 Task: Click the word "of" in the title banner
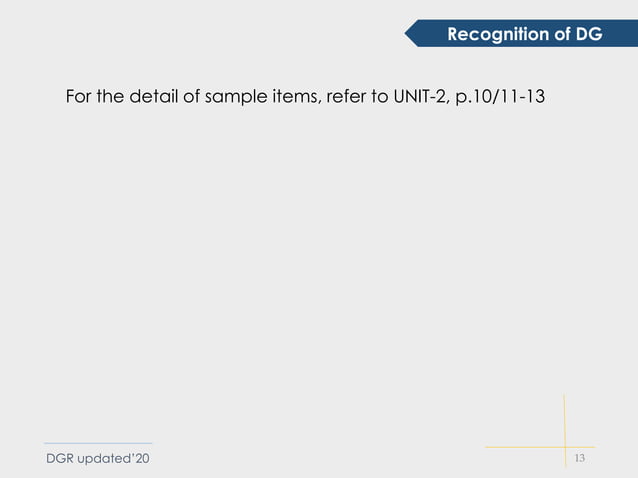[x=562, y=34]
